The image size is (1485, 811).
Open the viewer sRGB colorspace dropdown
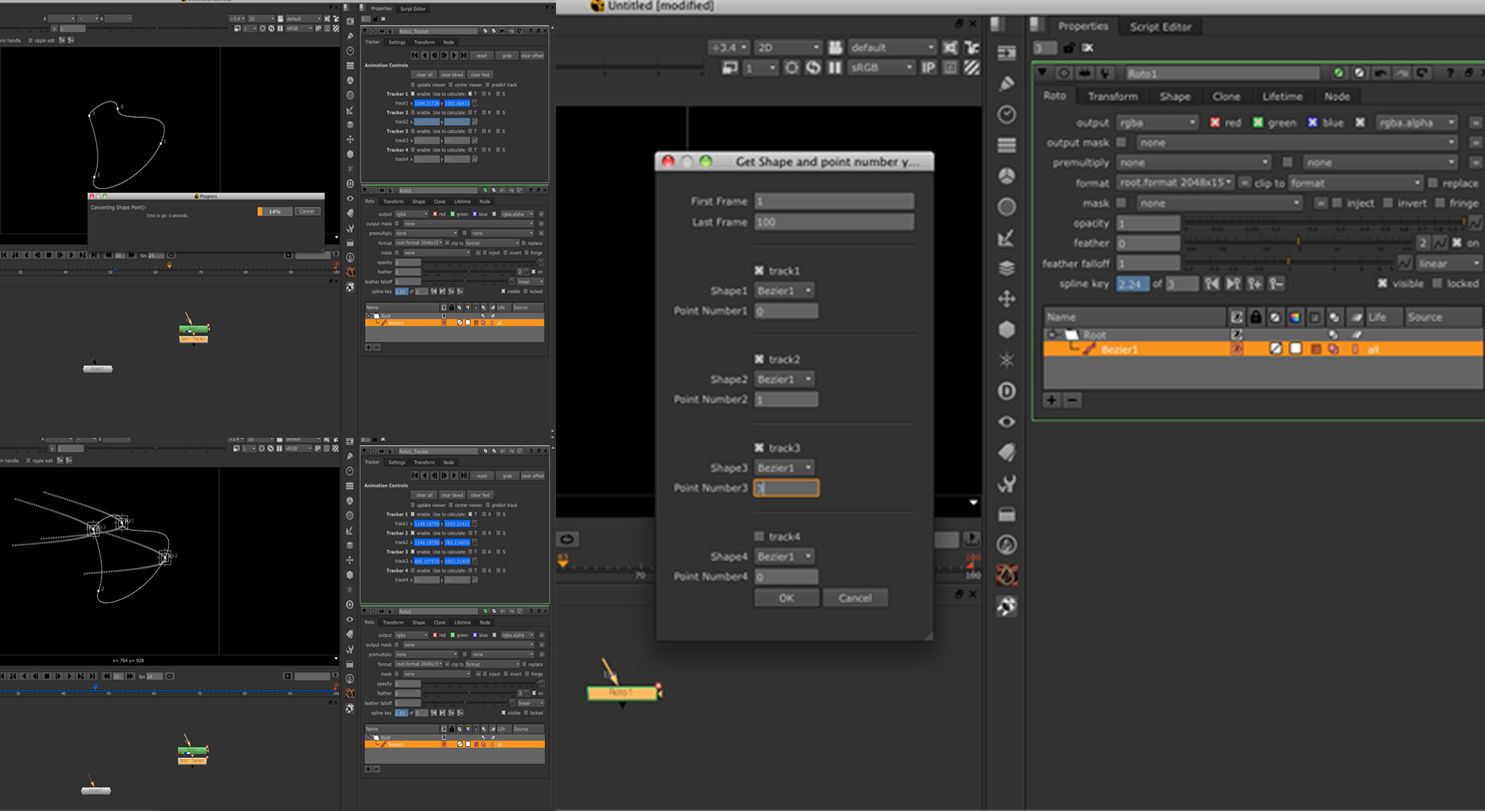(881, 68)
